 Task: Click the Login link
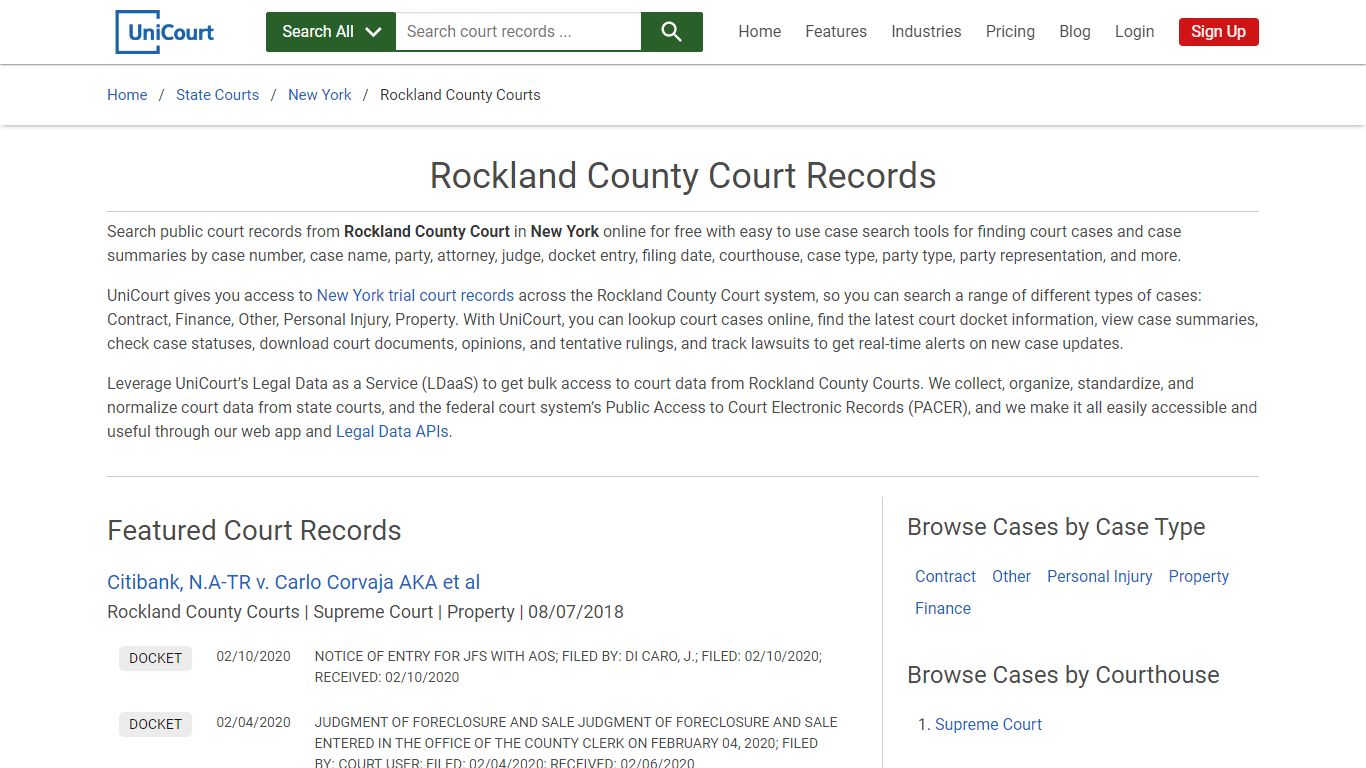[1134, 32]
